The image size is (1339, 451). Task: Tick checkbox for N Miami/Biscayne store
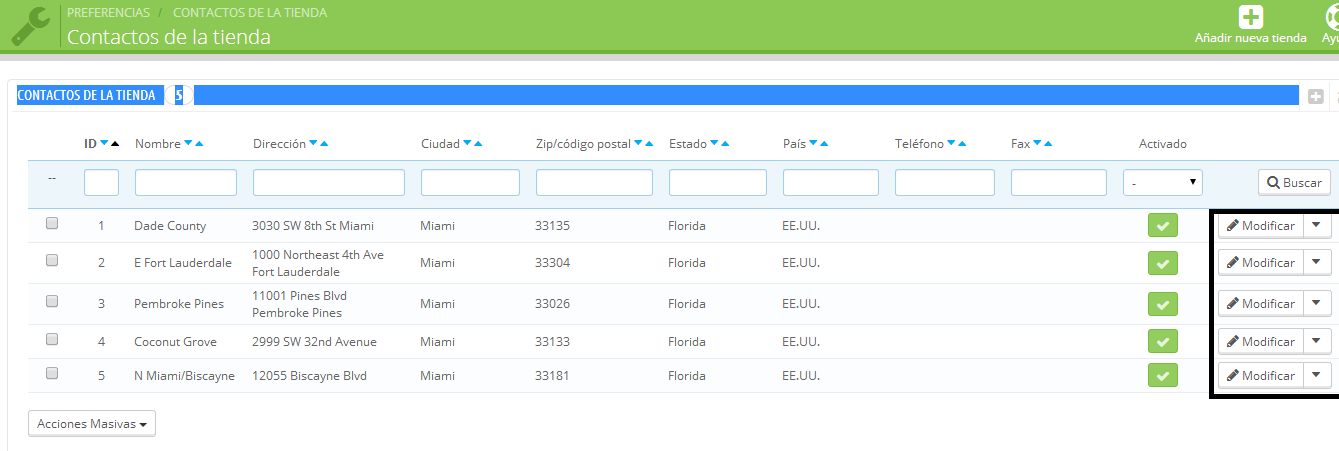click(52, 373)
